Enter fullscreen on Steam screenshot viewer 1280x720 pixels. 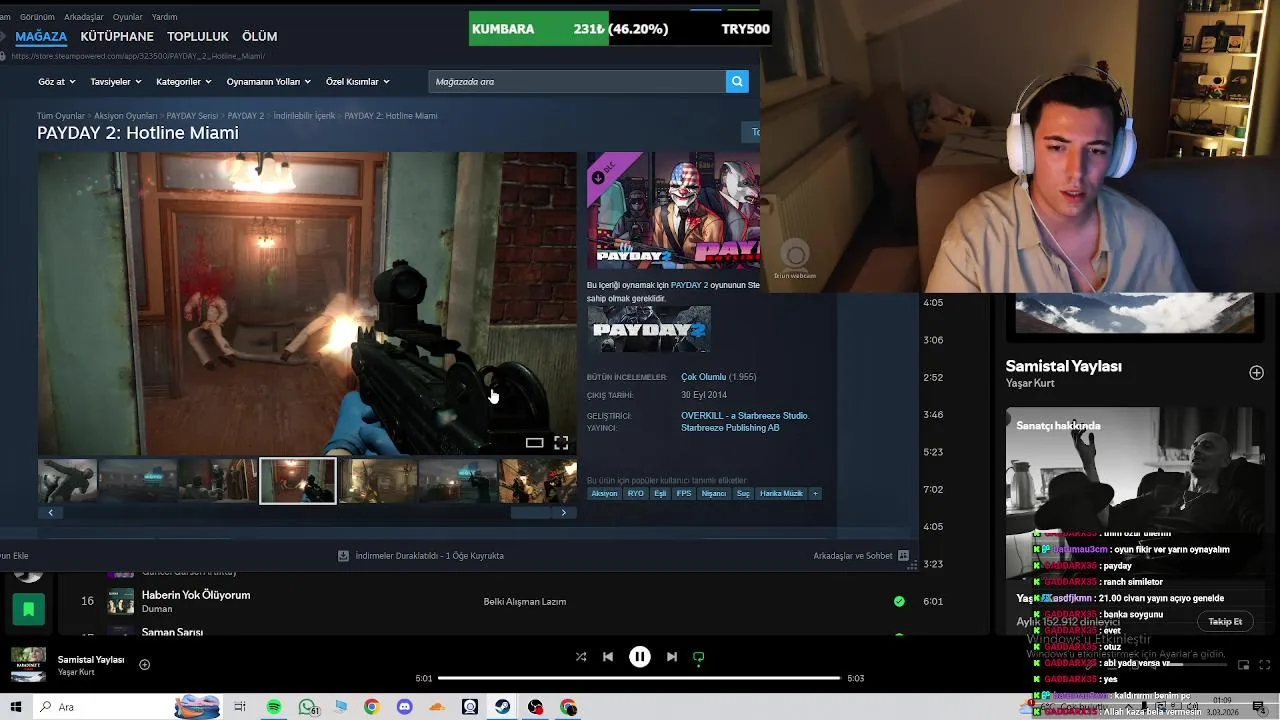coord(561,443)
